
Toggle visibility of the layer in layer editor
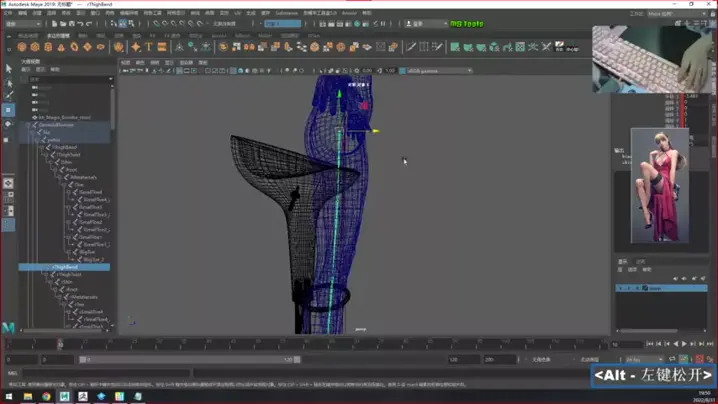point(620,288)
